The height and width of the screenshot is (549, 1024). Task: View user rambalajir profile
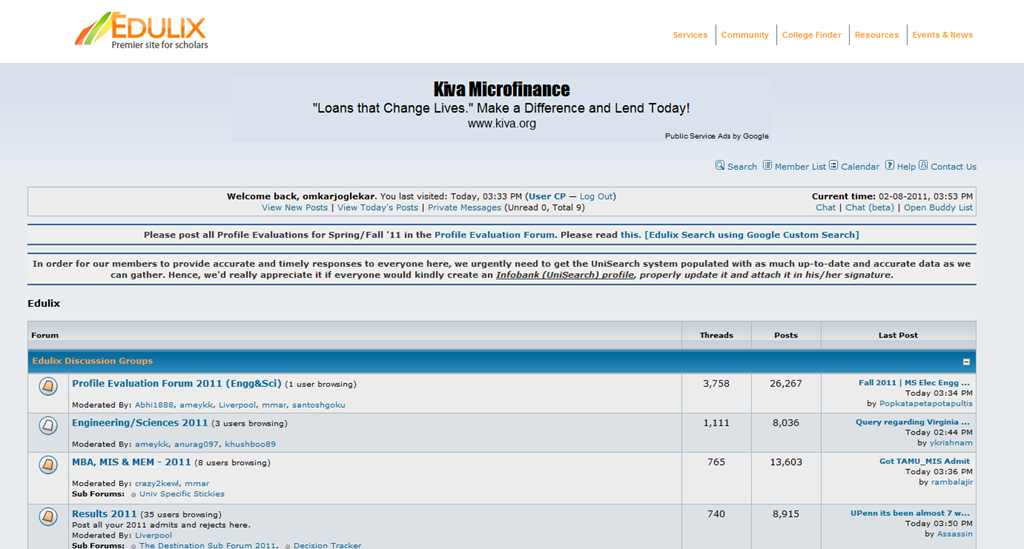tap(952, 482)
